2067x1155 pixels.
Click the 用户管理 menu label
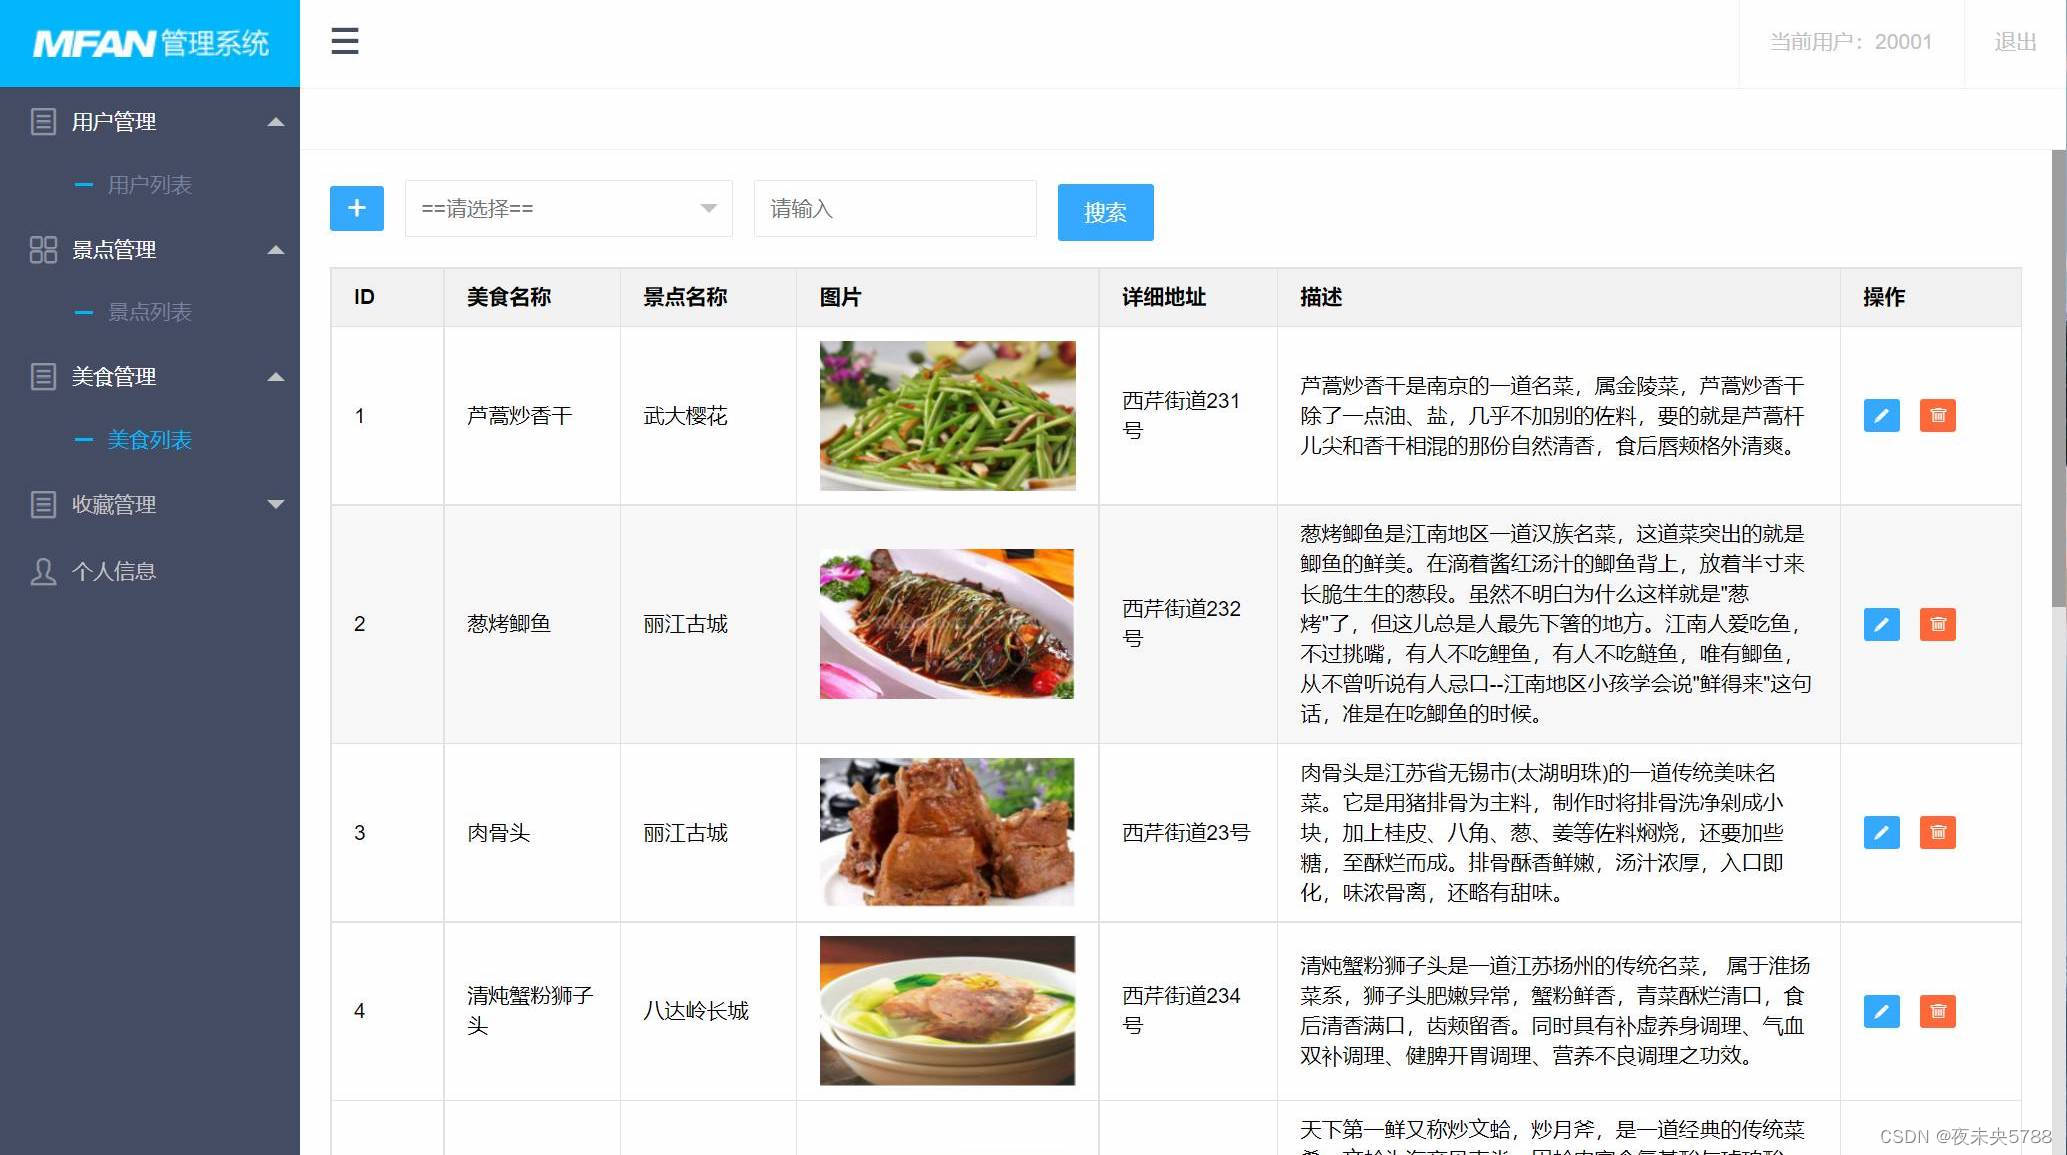pos(113,122)
